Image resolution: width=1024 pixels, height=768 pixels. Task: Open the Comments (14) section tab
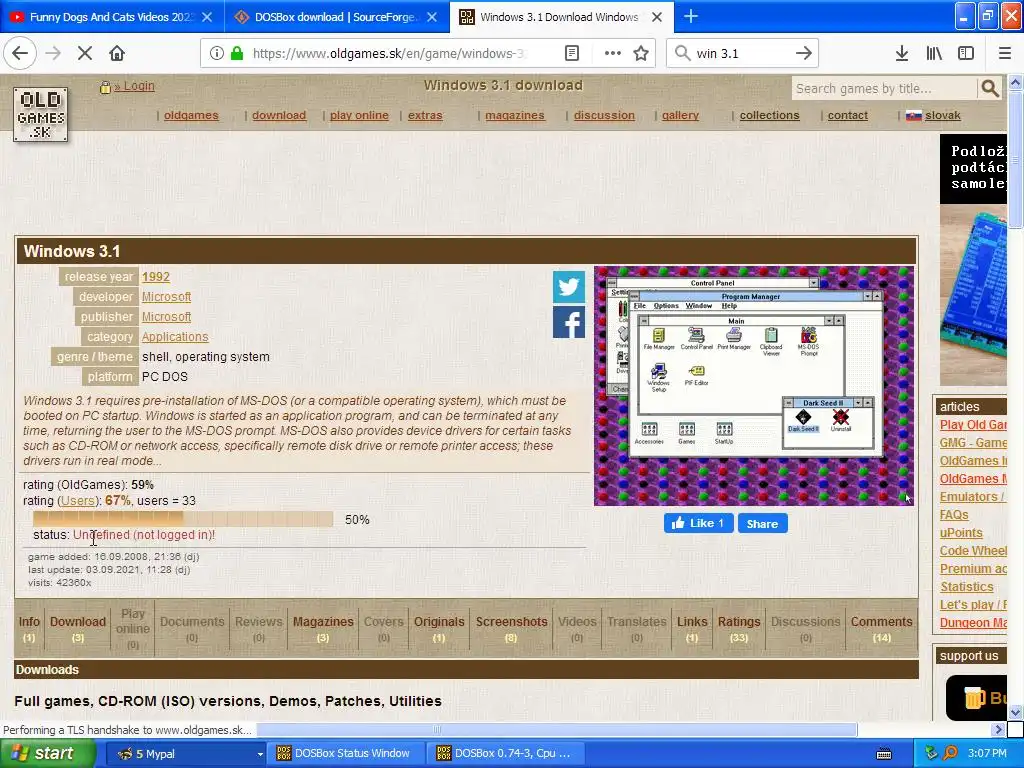[x=881, y=628]
